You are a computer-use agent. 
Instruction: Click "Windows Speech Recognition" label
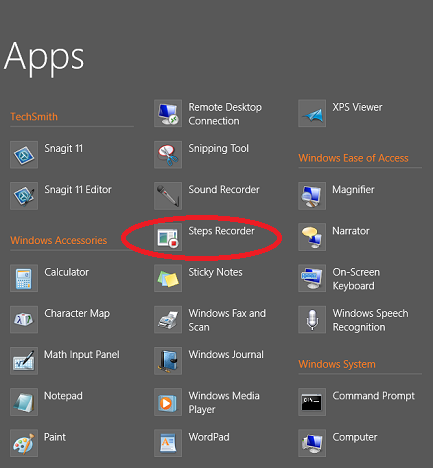370,320
